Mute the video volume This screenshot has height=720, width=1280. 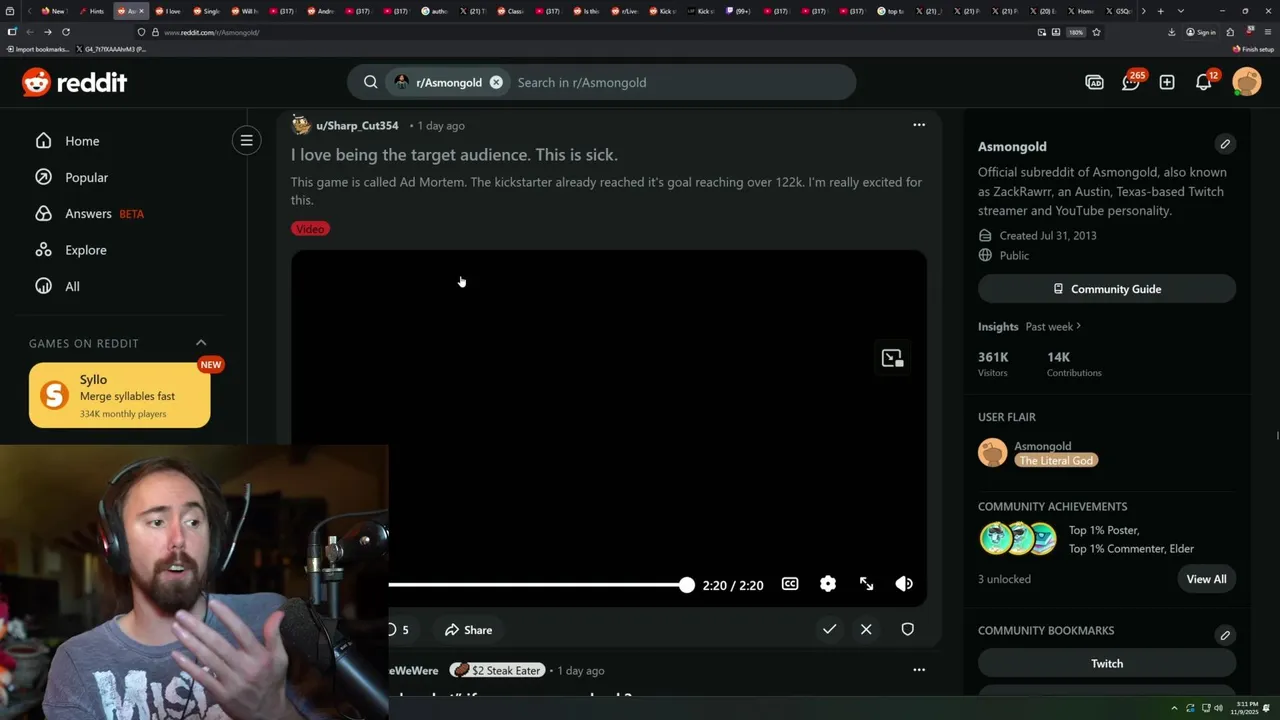[x=904, y=584]
